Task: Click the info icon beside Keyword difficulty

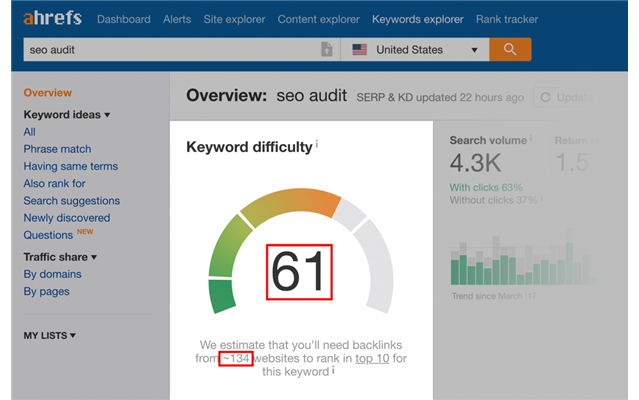Action: [317, 145]
